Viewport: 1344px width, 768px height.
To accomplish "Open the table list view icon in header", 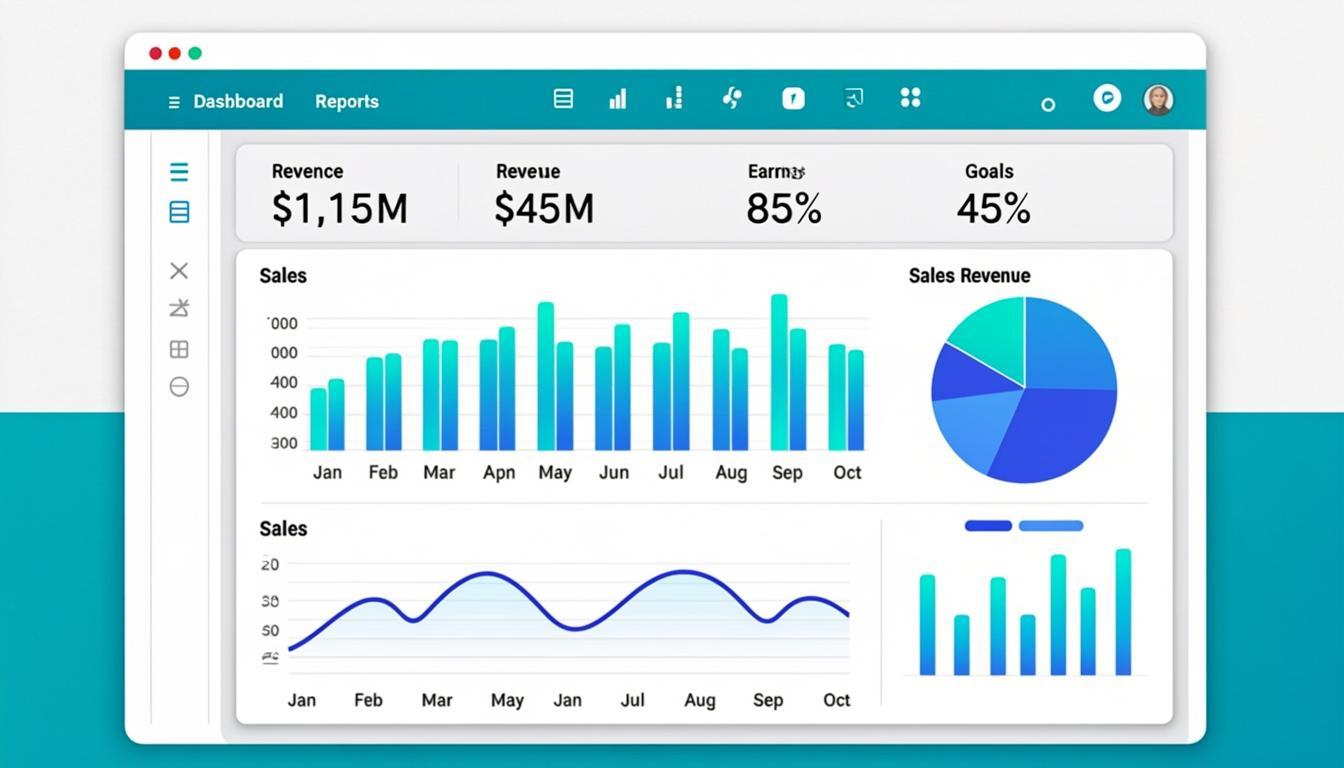I will pyautogui.click(x=563, y=98).
